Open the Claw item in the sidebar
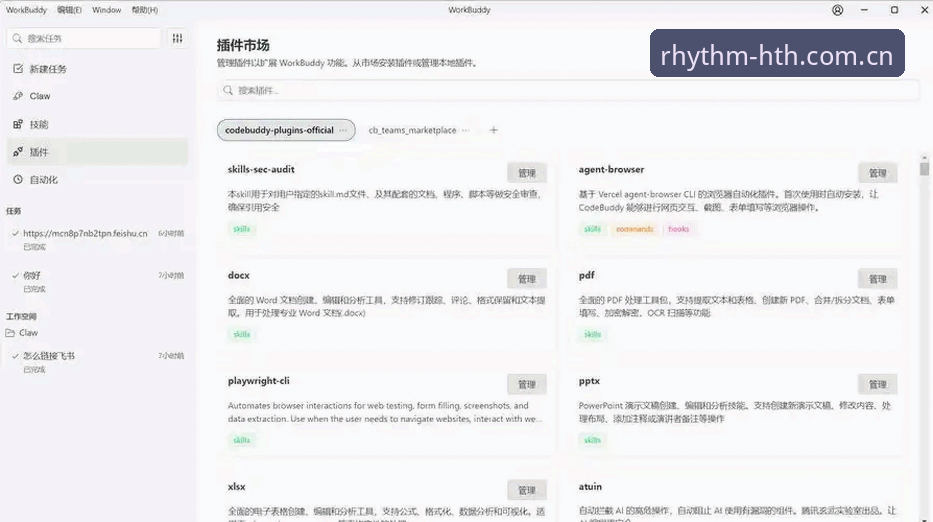The width and height of the screenshot is (933, 522). pos(98,96)
